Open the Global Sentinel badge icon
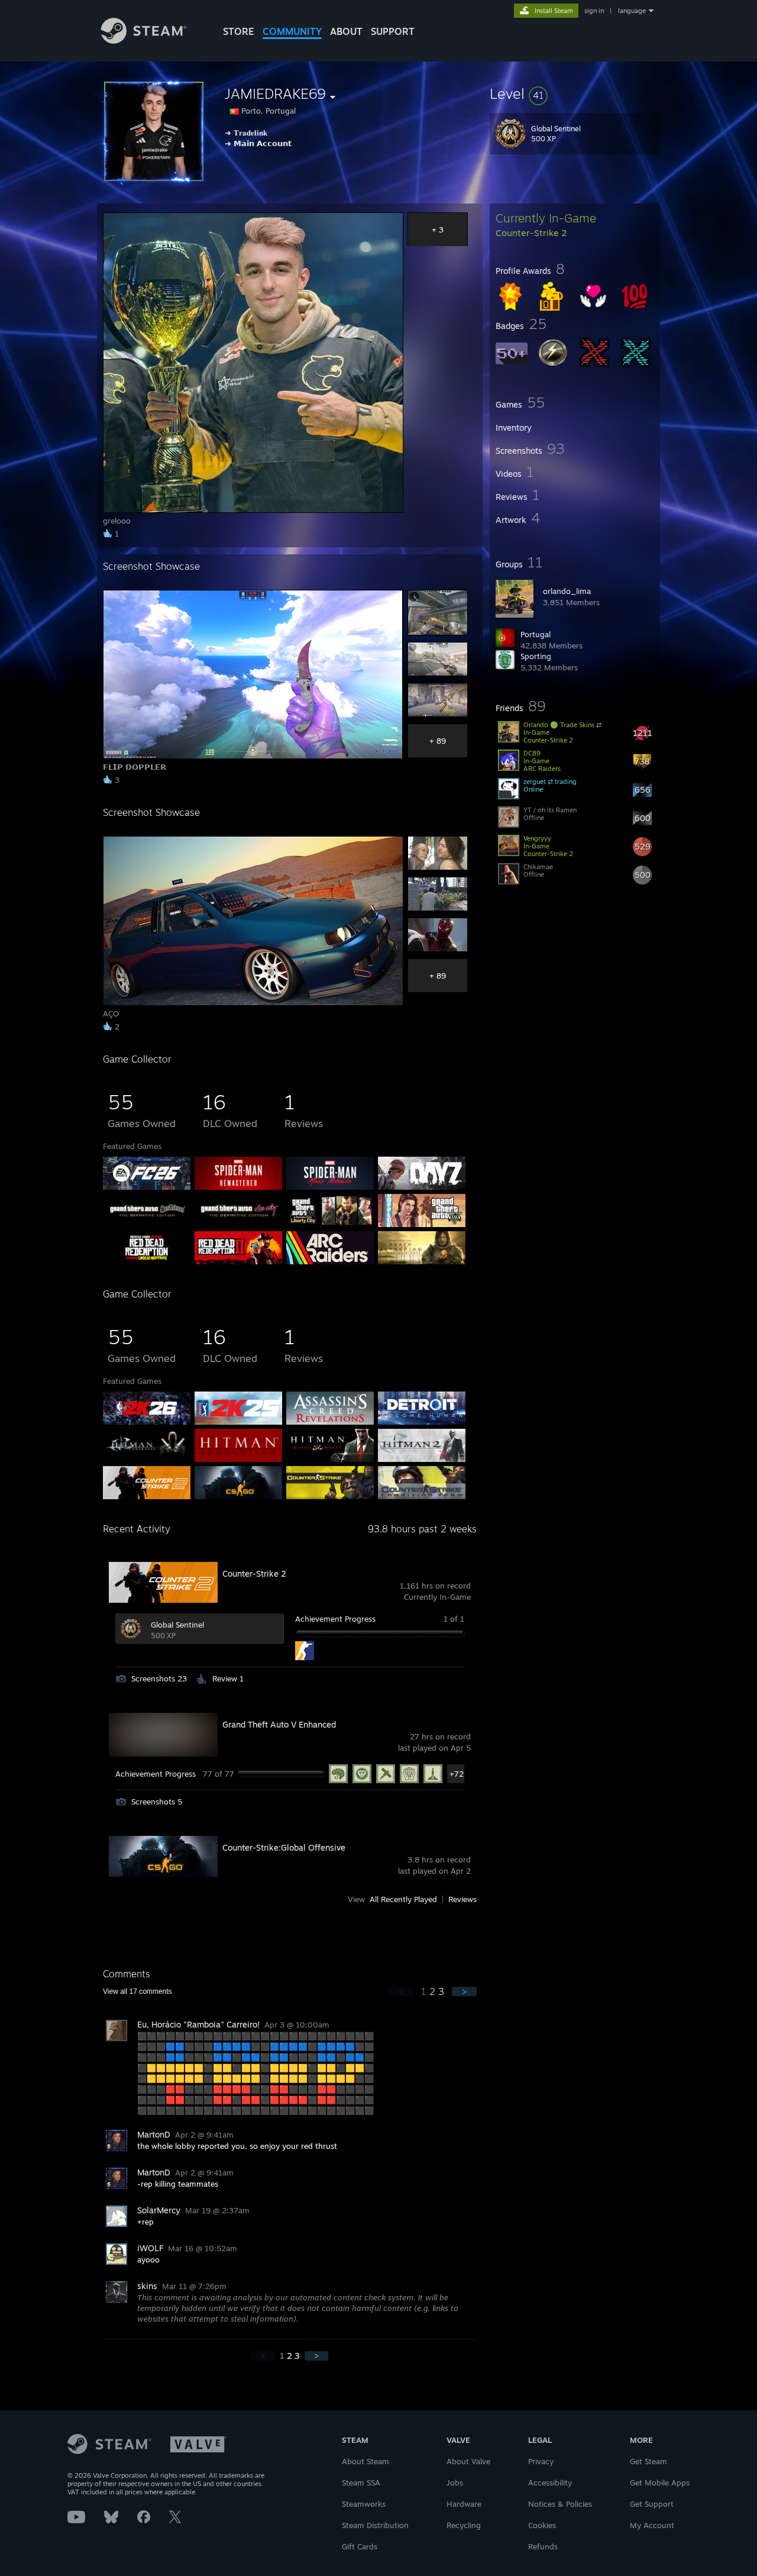 (510, 134)
